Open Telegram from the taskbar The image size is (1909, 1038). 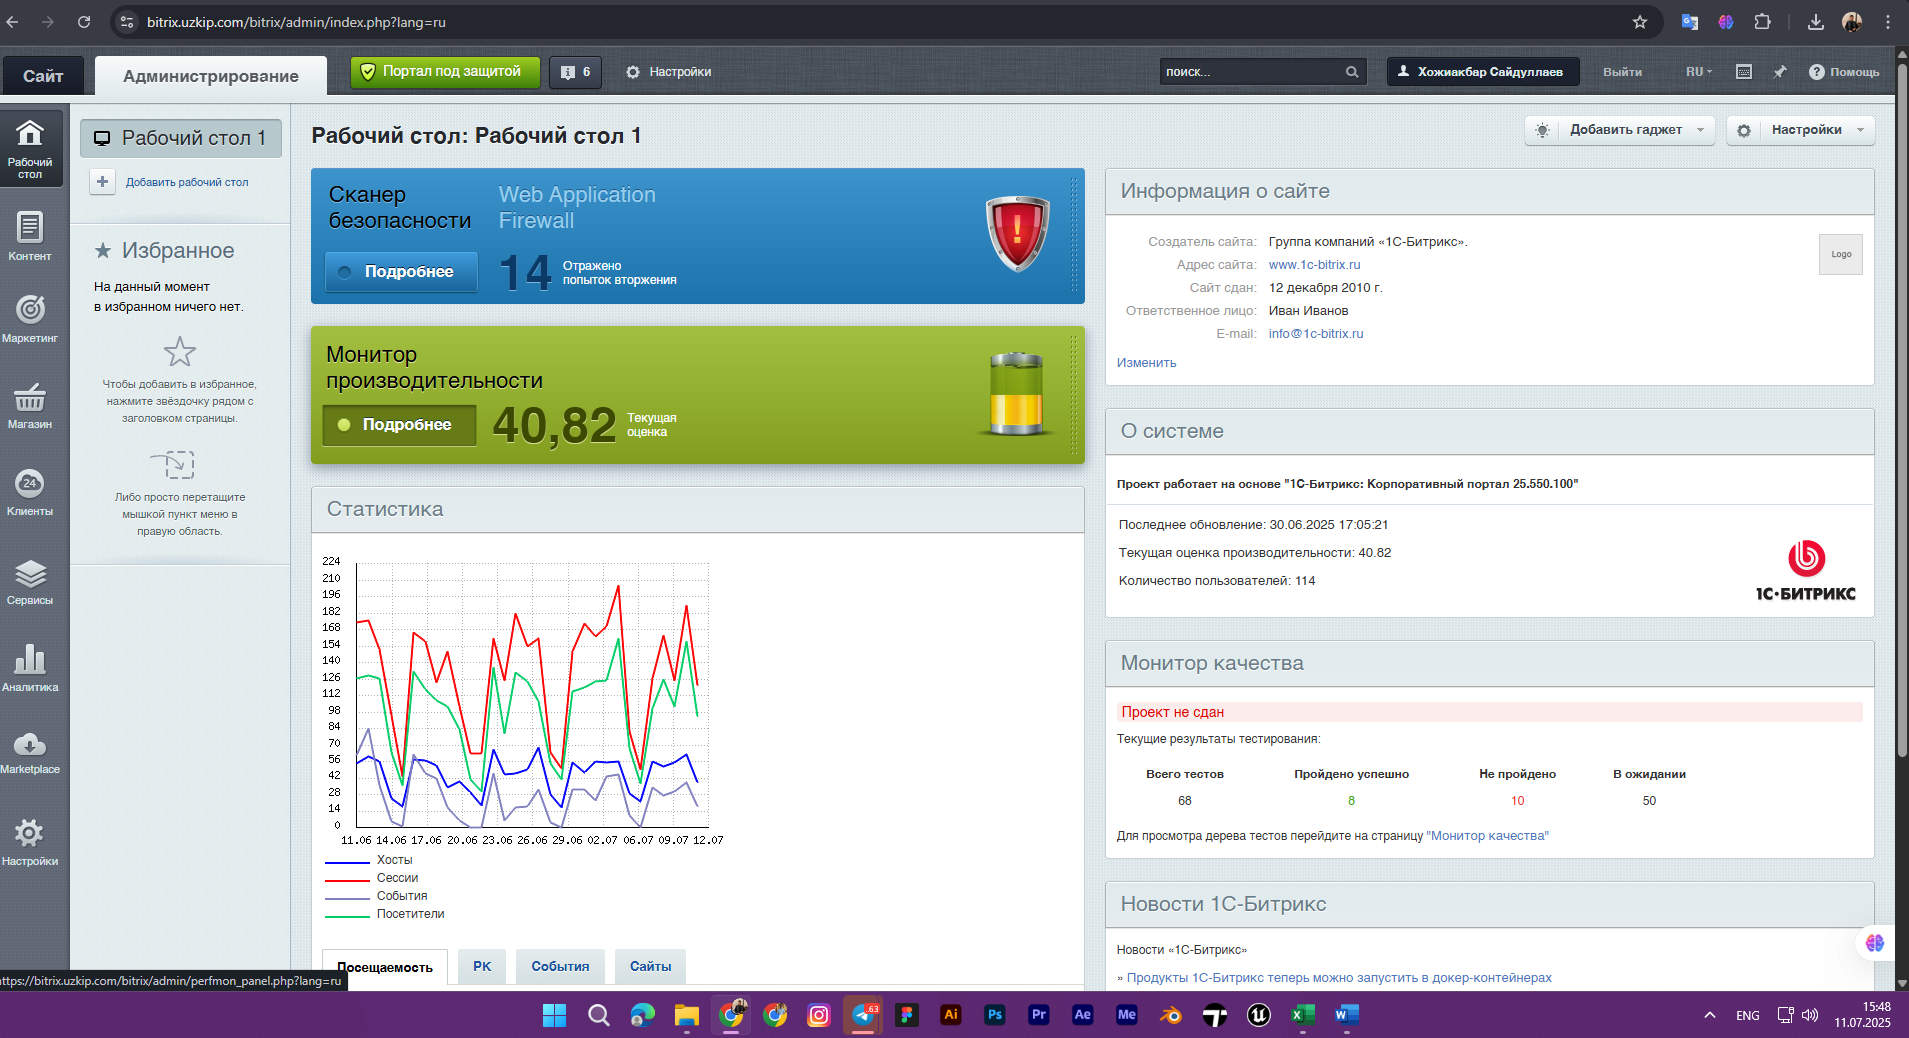[863, 1015]
